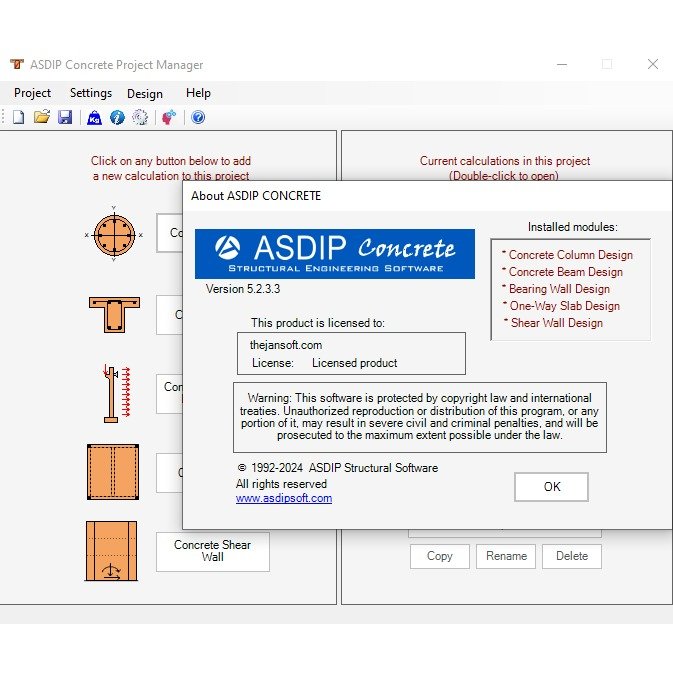
Task: Select the T-beam section icon
Action: tap(114, 315)
